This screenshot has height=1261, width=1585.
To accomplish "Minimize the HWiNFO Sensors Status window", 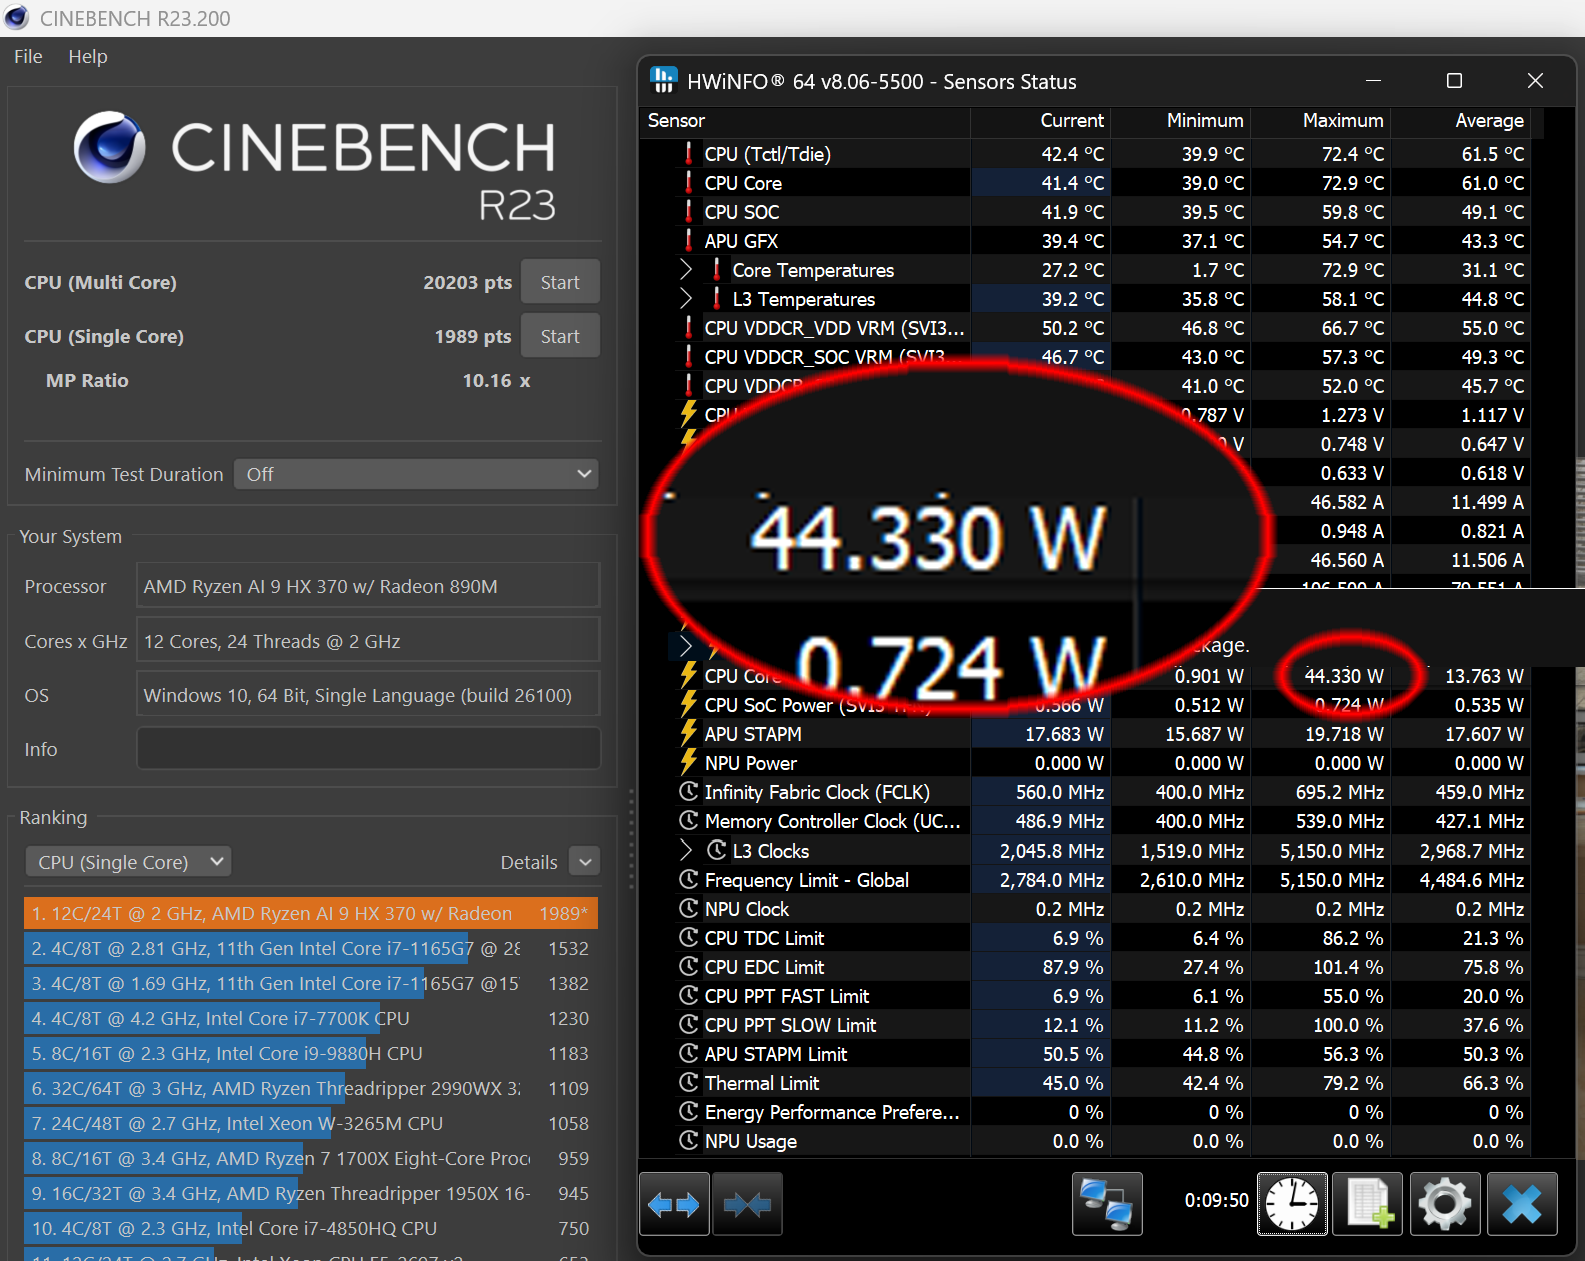I will click(1373, 81).
